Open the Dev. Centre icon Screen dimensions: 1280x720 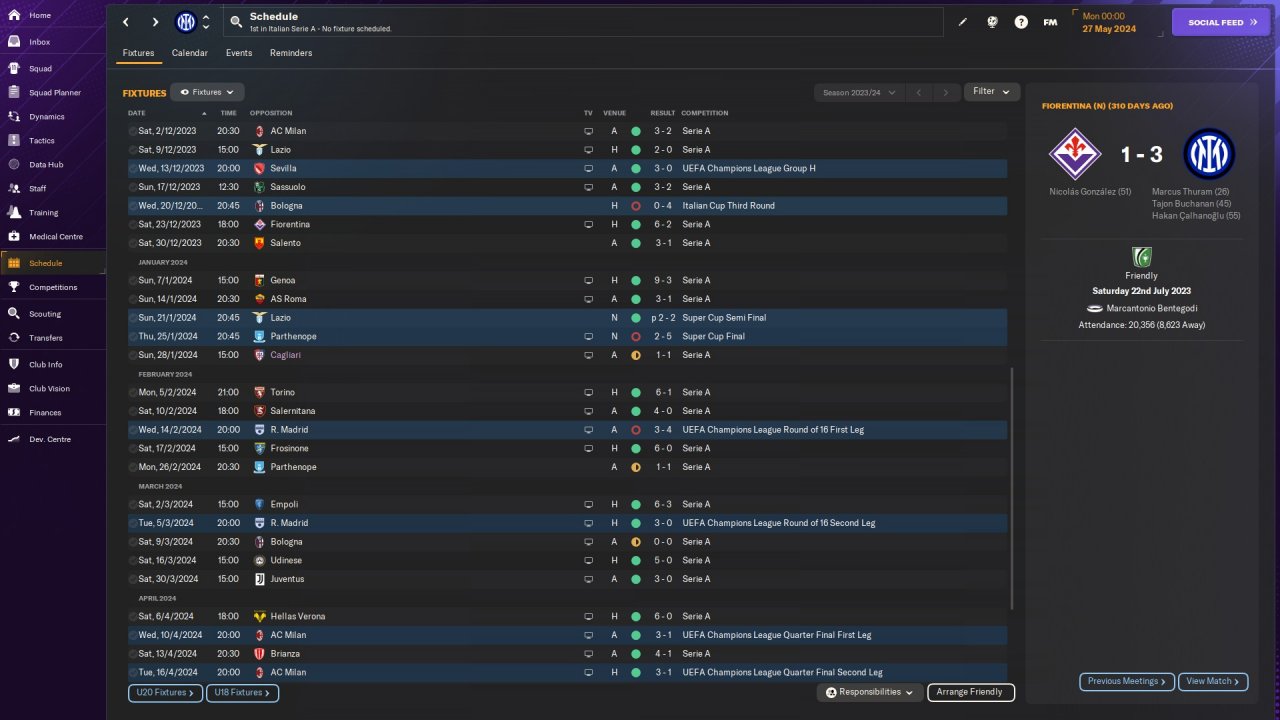14,439
